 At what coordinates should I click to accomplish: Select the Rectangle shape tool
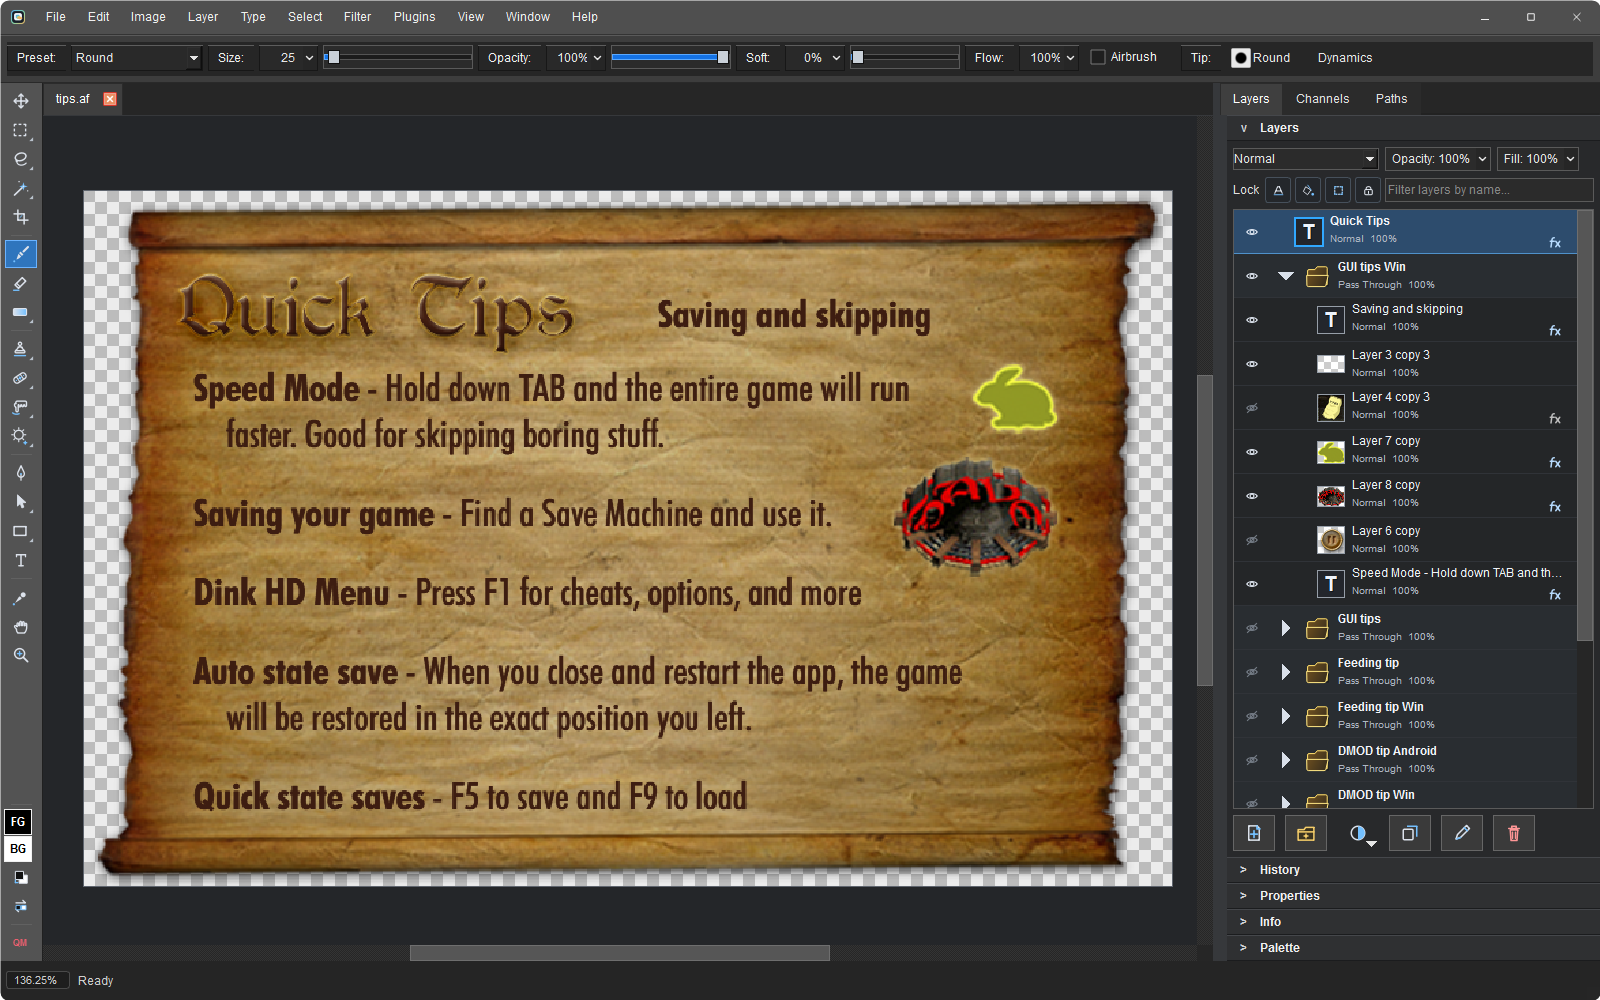coord(20,531)
